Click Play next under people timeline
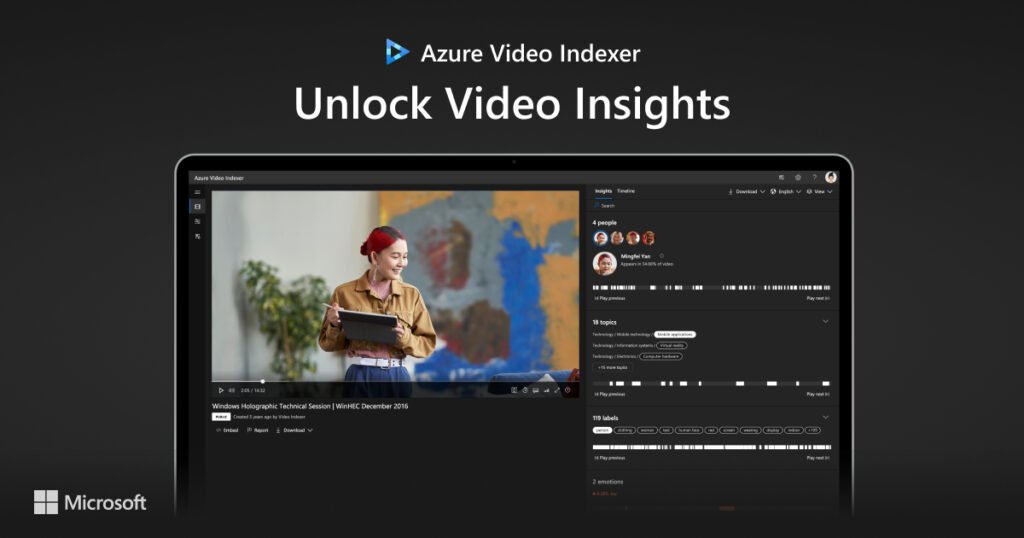 click(x=818, y=298)
